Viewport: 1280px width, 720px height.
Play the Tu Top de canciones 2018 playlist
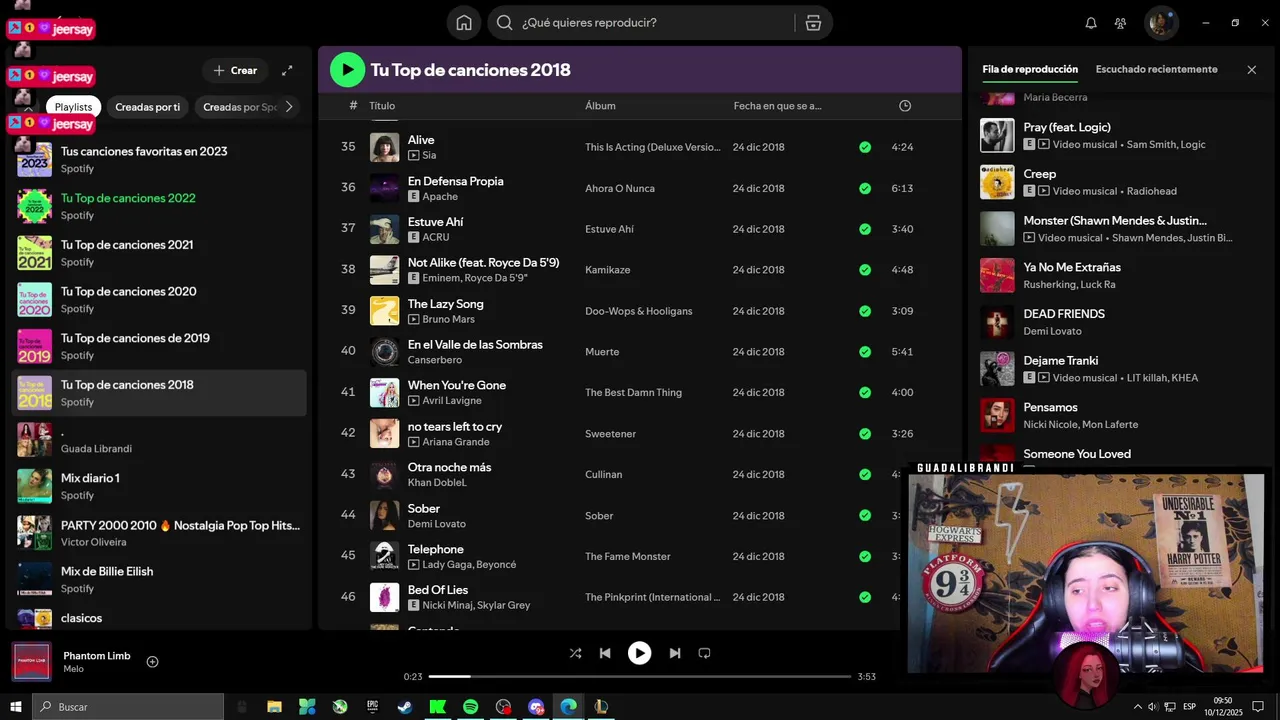(x=347, y=69)
